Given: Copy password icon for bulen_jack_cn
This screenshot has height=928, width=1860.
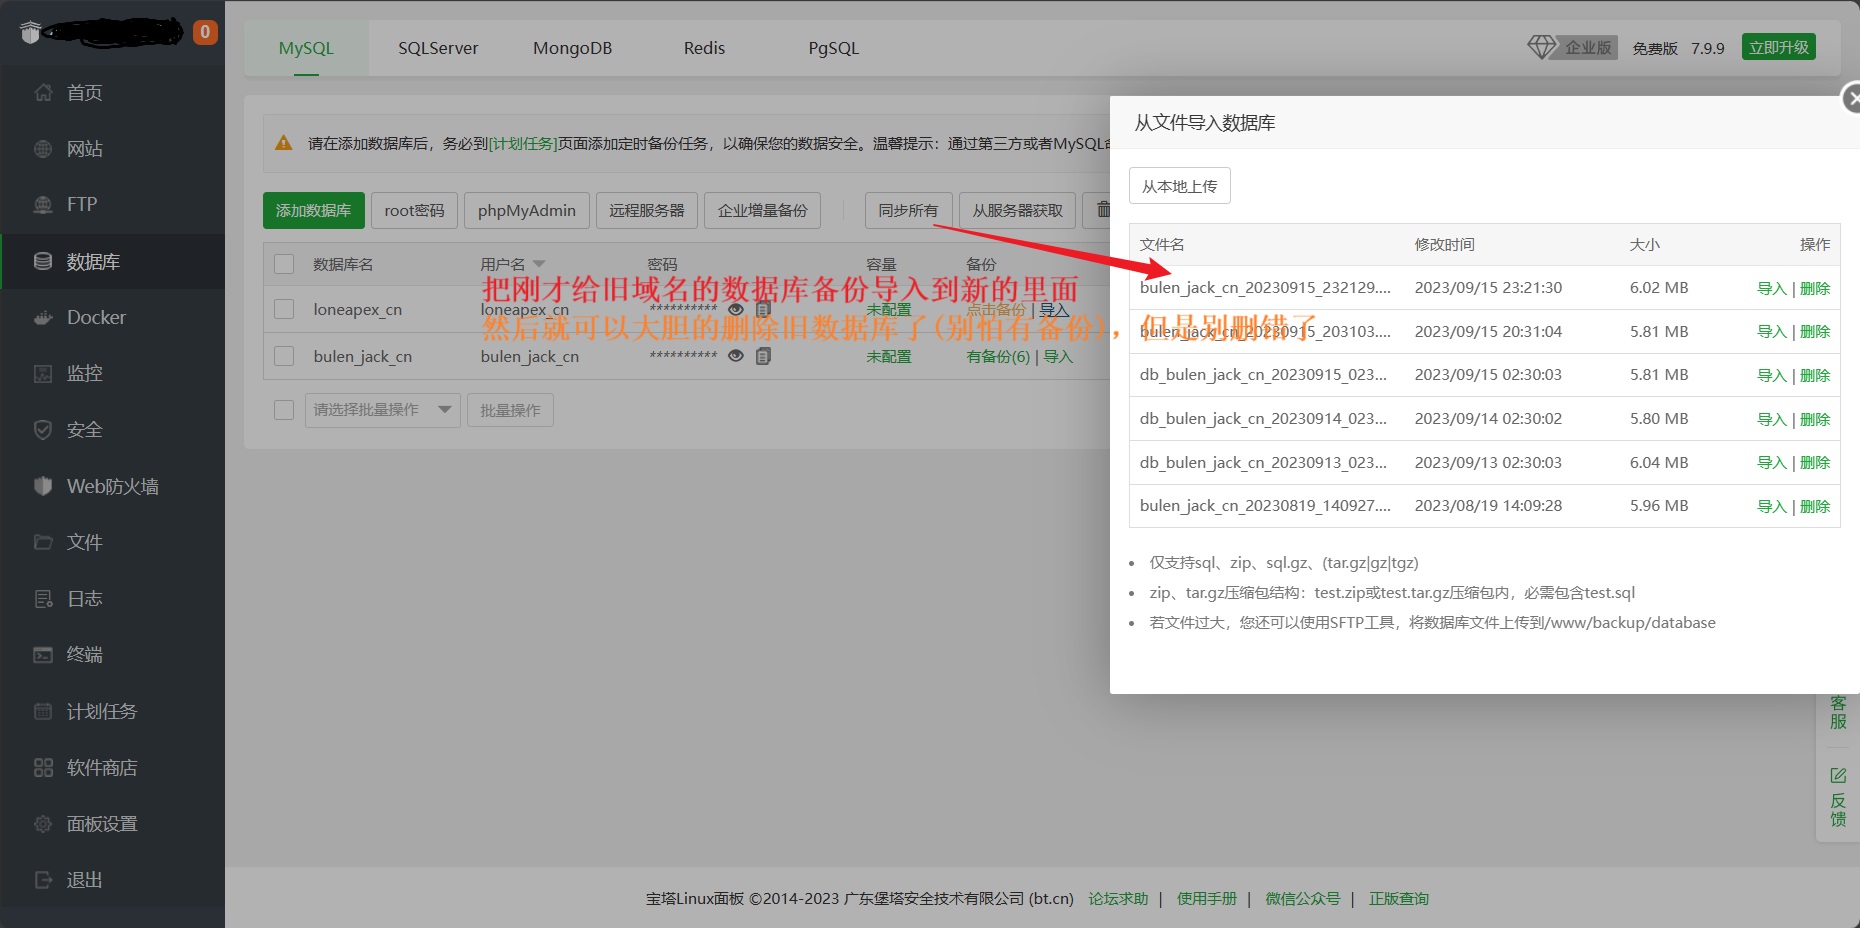Looking at the screenshot, I should pyautogui.click(x=763, y=356).
